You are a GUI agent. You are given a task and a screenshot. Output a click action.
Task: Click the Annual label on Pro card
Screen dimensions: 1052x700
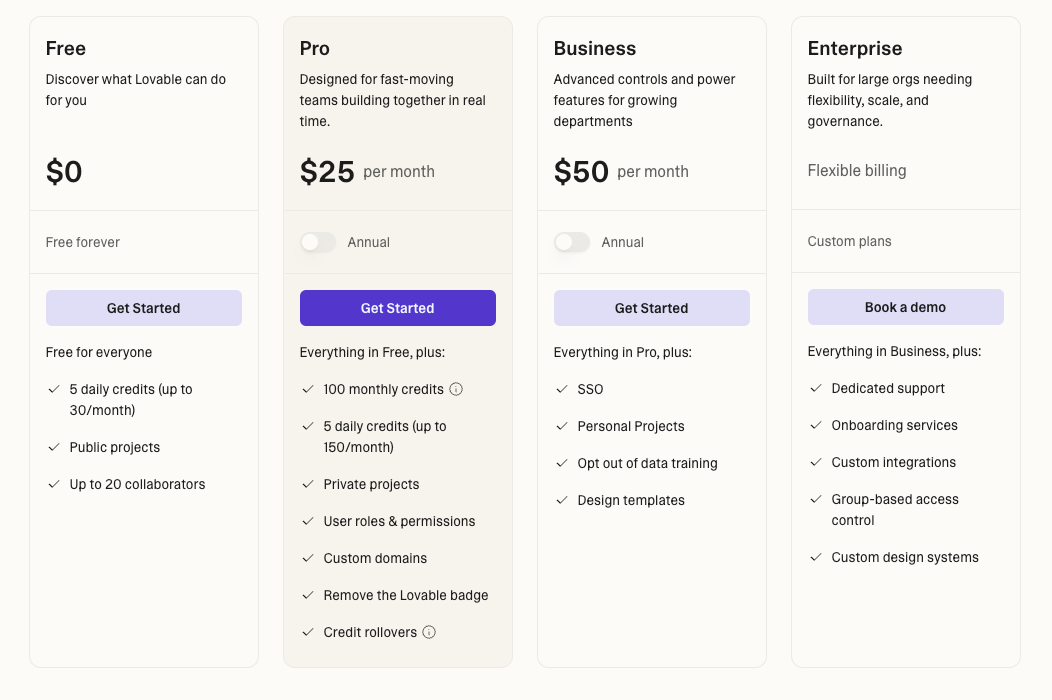(x=369, y=242)
